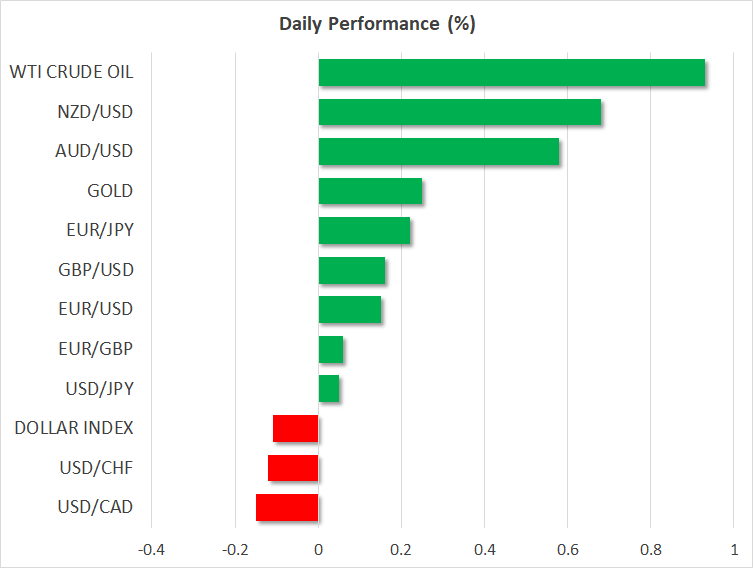This screenshot has width=753, height=568.
Task: Select the EUR/JPY green bar
Action: click(x=364, y=231)
